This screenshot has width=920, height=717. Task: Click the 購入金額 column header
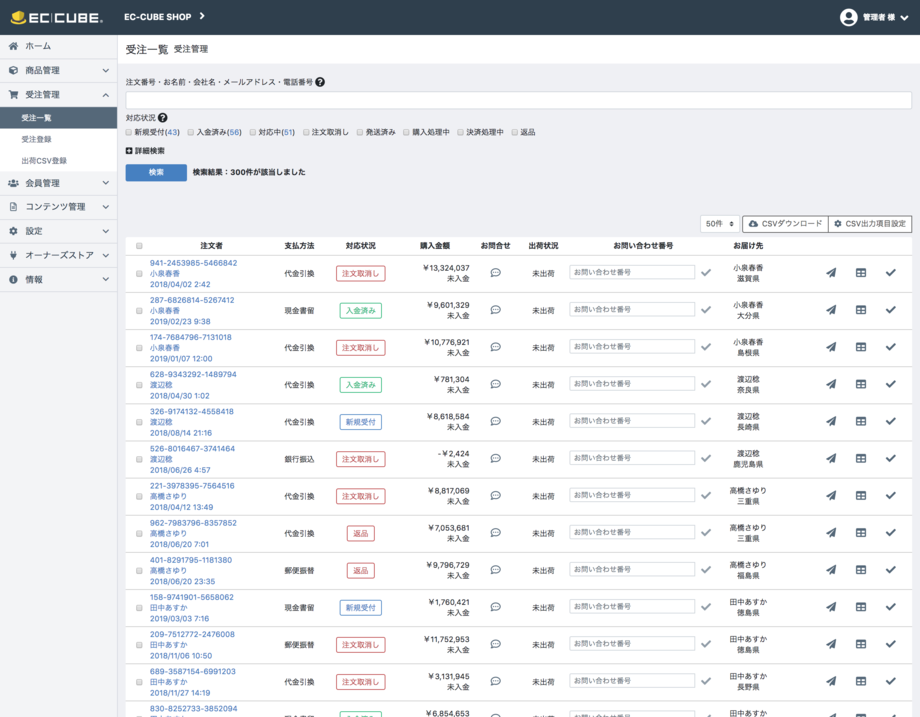coord(435,246)
